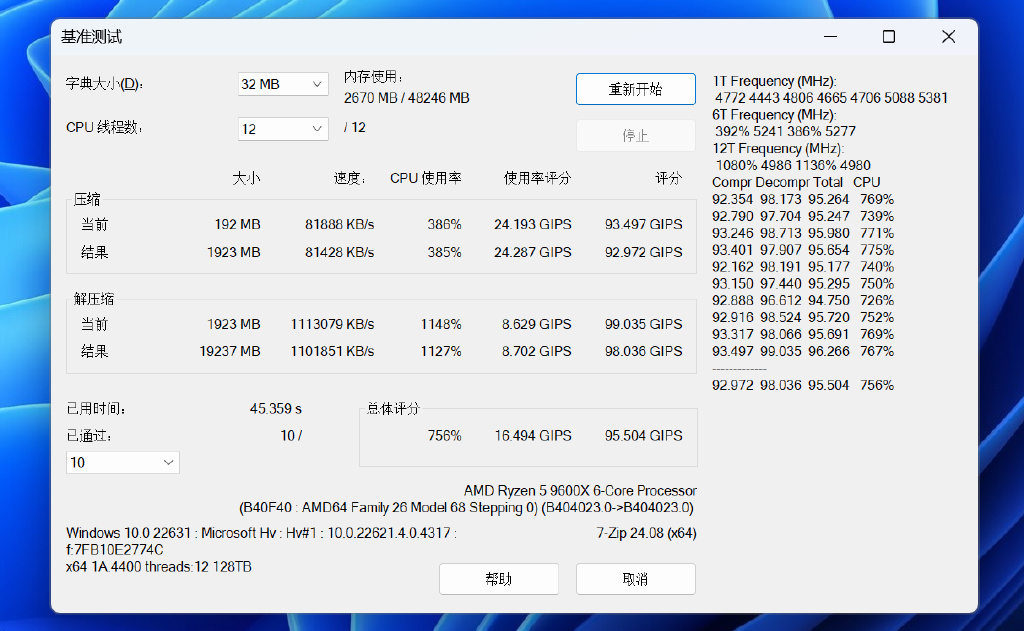Click the 总体评分 group label
Viewport: 1024px width, 631px height.
tap(393, 409)
